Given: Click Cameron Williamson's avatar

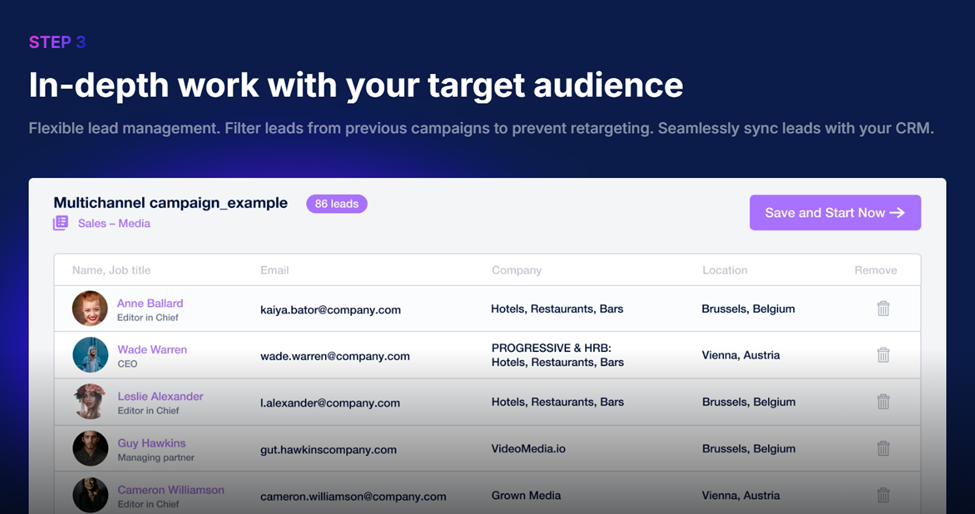Looking at the screenshot, I should coord(90,495).
